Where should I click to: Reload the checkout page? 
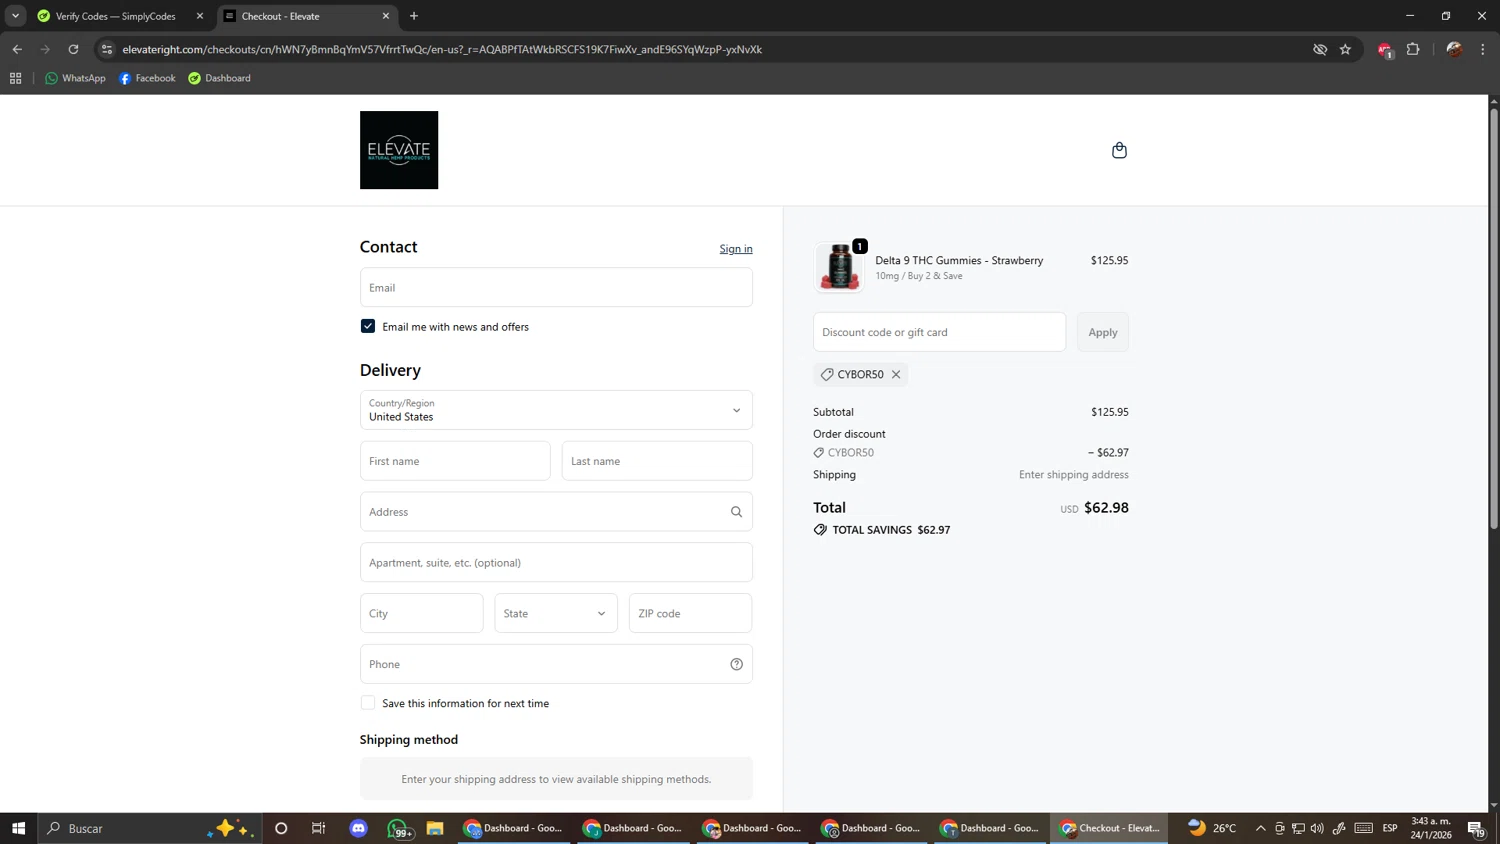click(x=73, y=49)
